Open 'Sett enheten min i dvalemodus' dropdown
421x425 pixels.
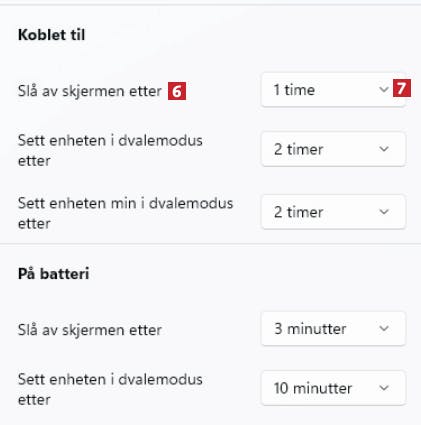point(333,212)
